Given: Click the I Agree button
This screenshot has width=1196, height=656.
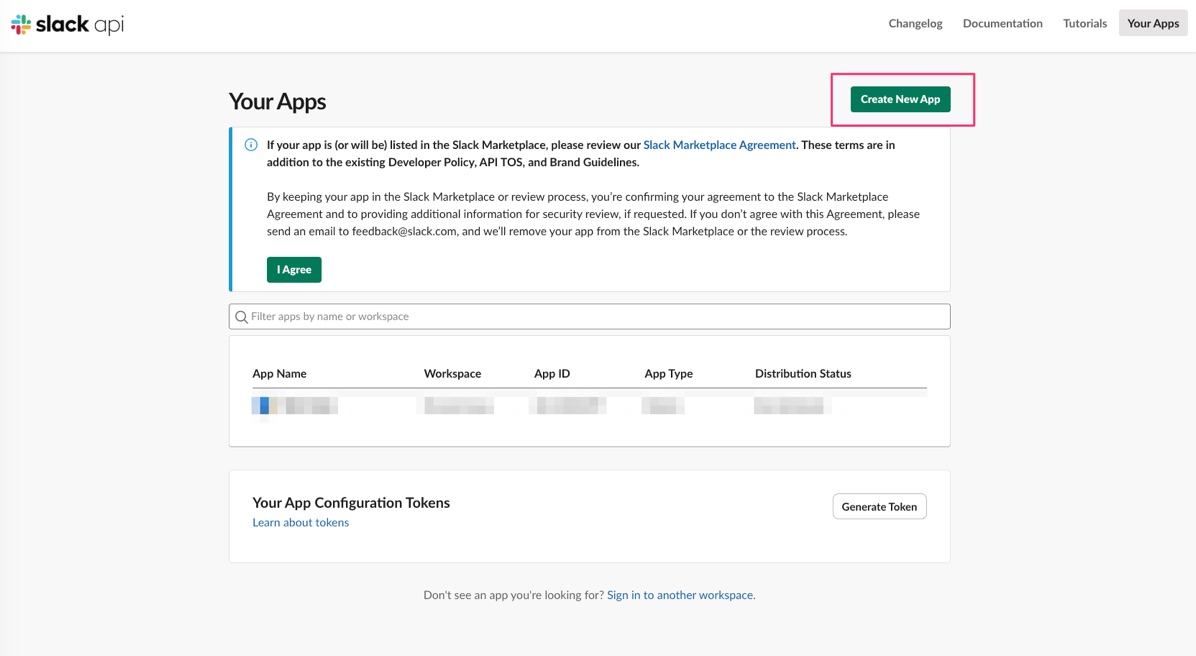Looking at the screenshot, I should 294,269.
